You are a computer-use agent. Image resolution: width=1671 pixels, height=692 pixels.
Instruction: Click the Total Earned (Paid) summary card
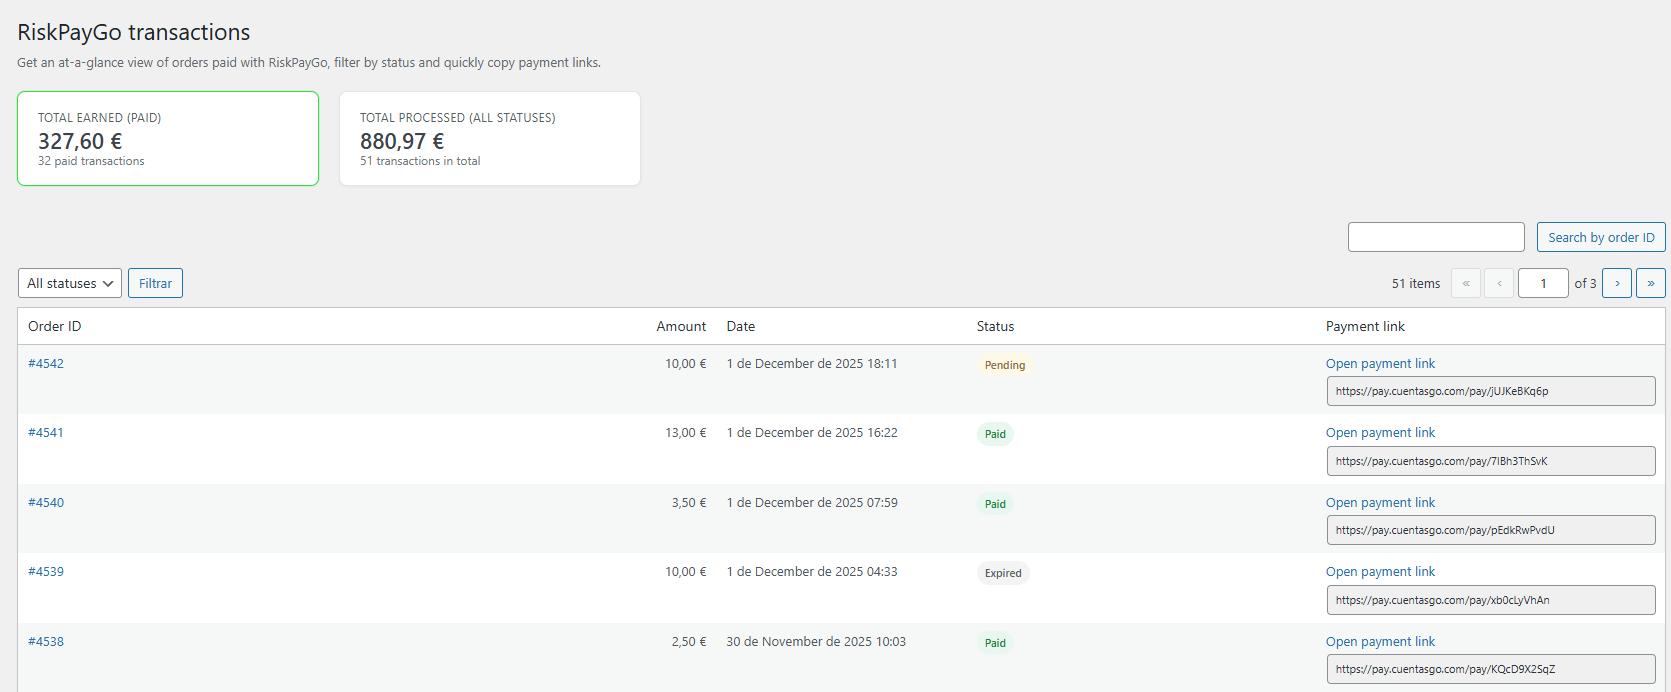pyautogui.click(x=168, y=138)
